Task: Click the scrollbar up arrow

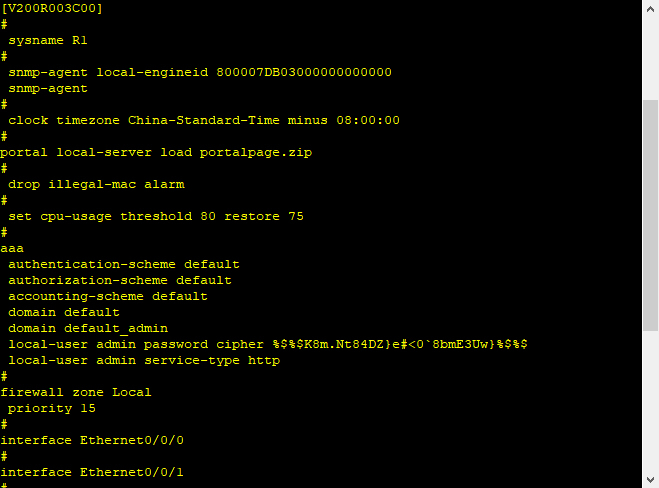Action: (650, 8)
